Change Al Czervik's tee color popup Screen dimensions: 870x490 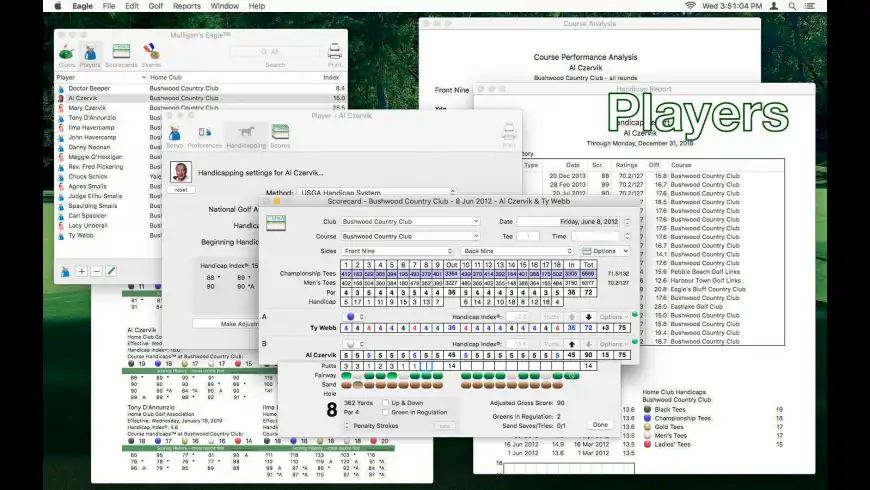coord(355,344)
